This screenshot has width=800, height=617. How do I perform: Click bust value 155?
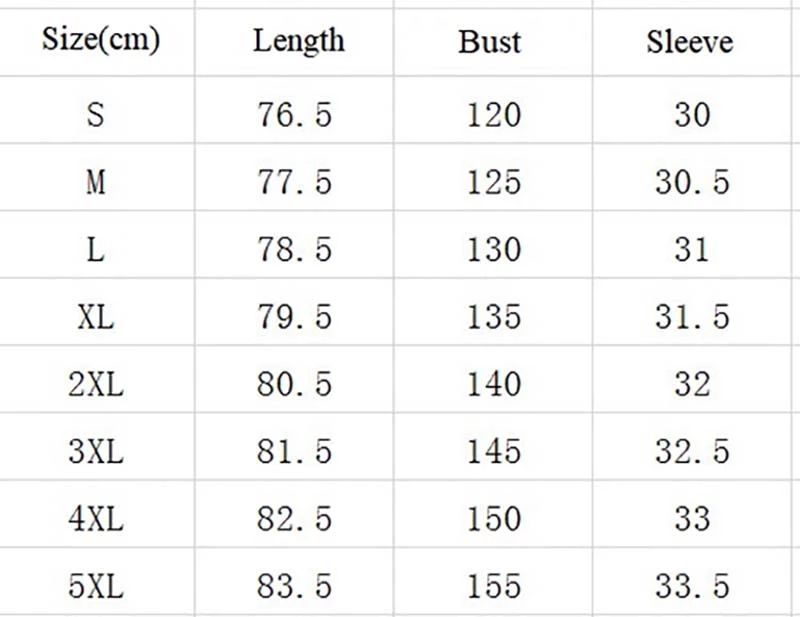click(494, 585)
